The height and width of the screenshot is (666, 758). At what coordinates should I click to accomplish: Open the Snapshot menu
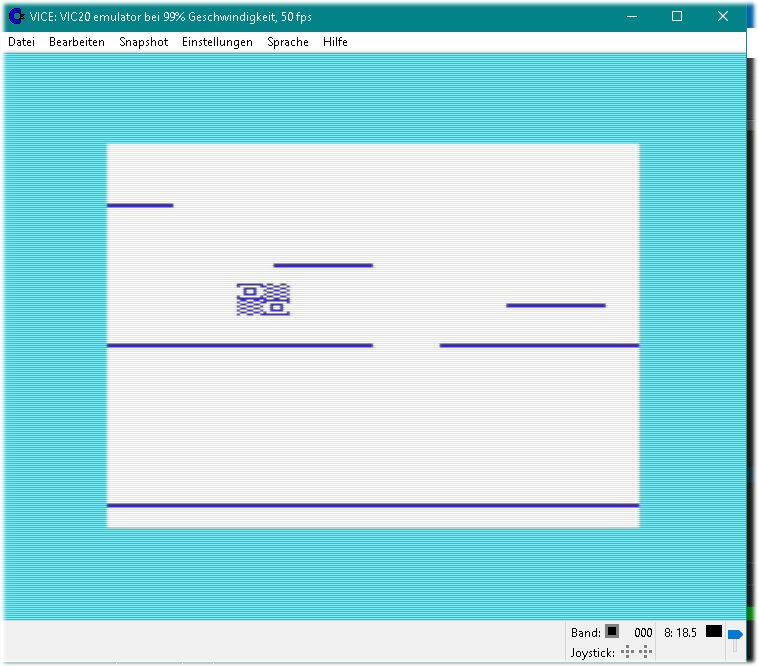tap(144, 42)
